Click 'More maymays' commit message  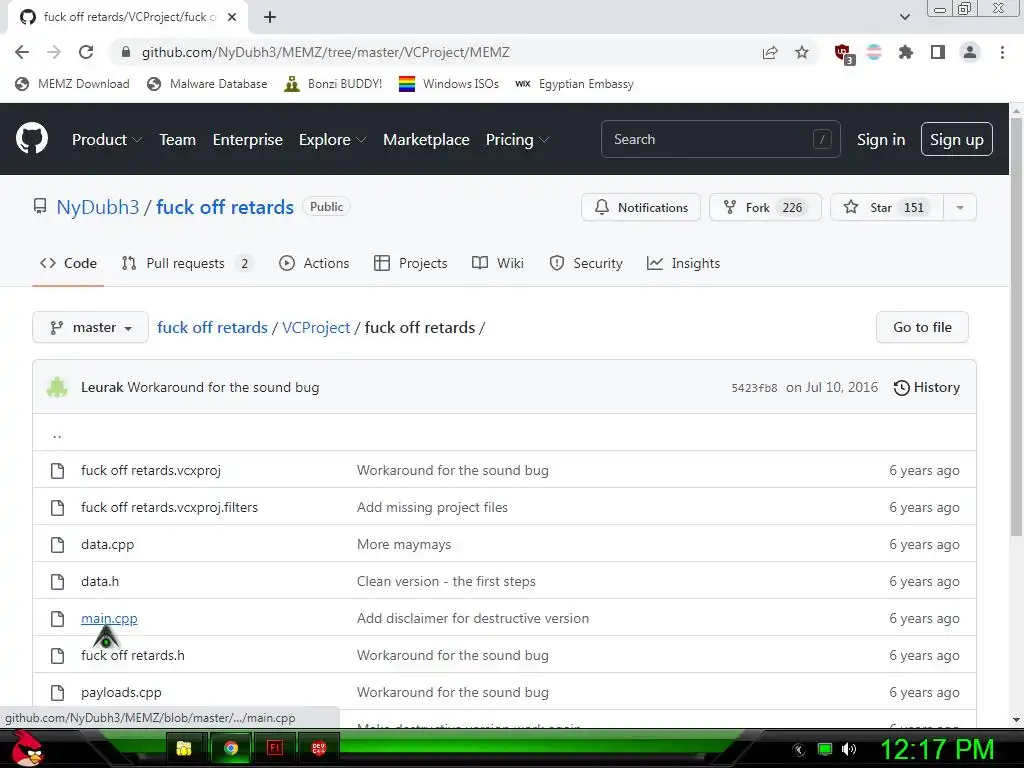click(x=404, y=545)
